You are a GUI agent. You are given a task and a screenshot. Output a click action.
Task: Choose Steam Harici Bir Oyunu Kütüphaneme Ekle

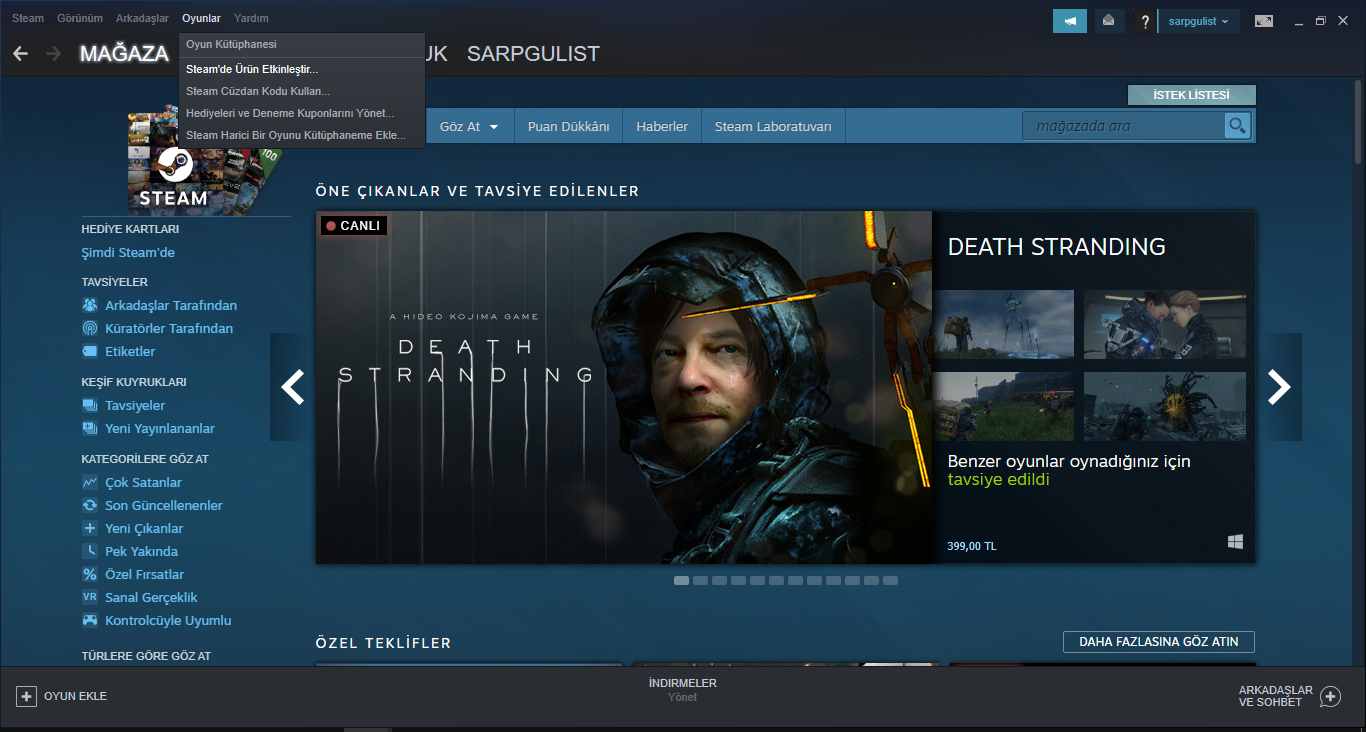tap(302, 135)
